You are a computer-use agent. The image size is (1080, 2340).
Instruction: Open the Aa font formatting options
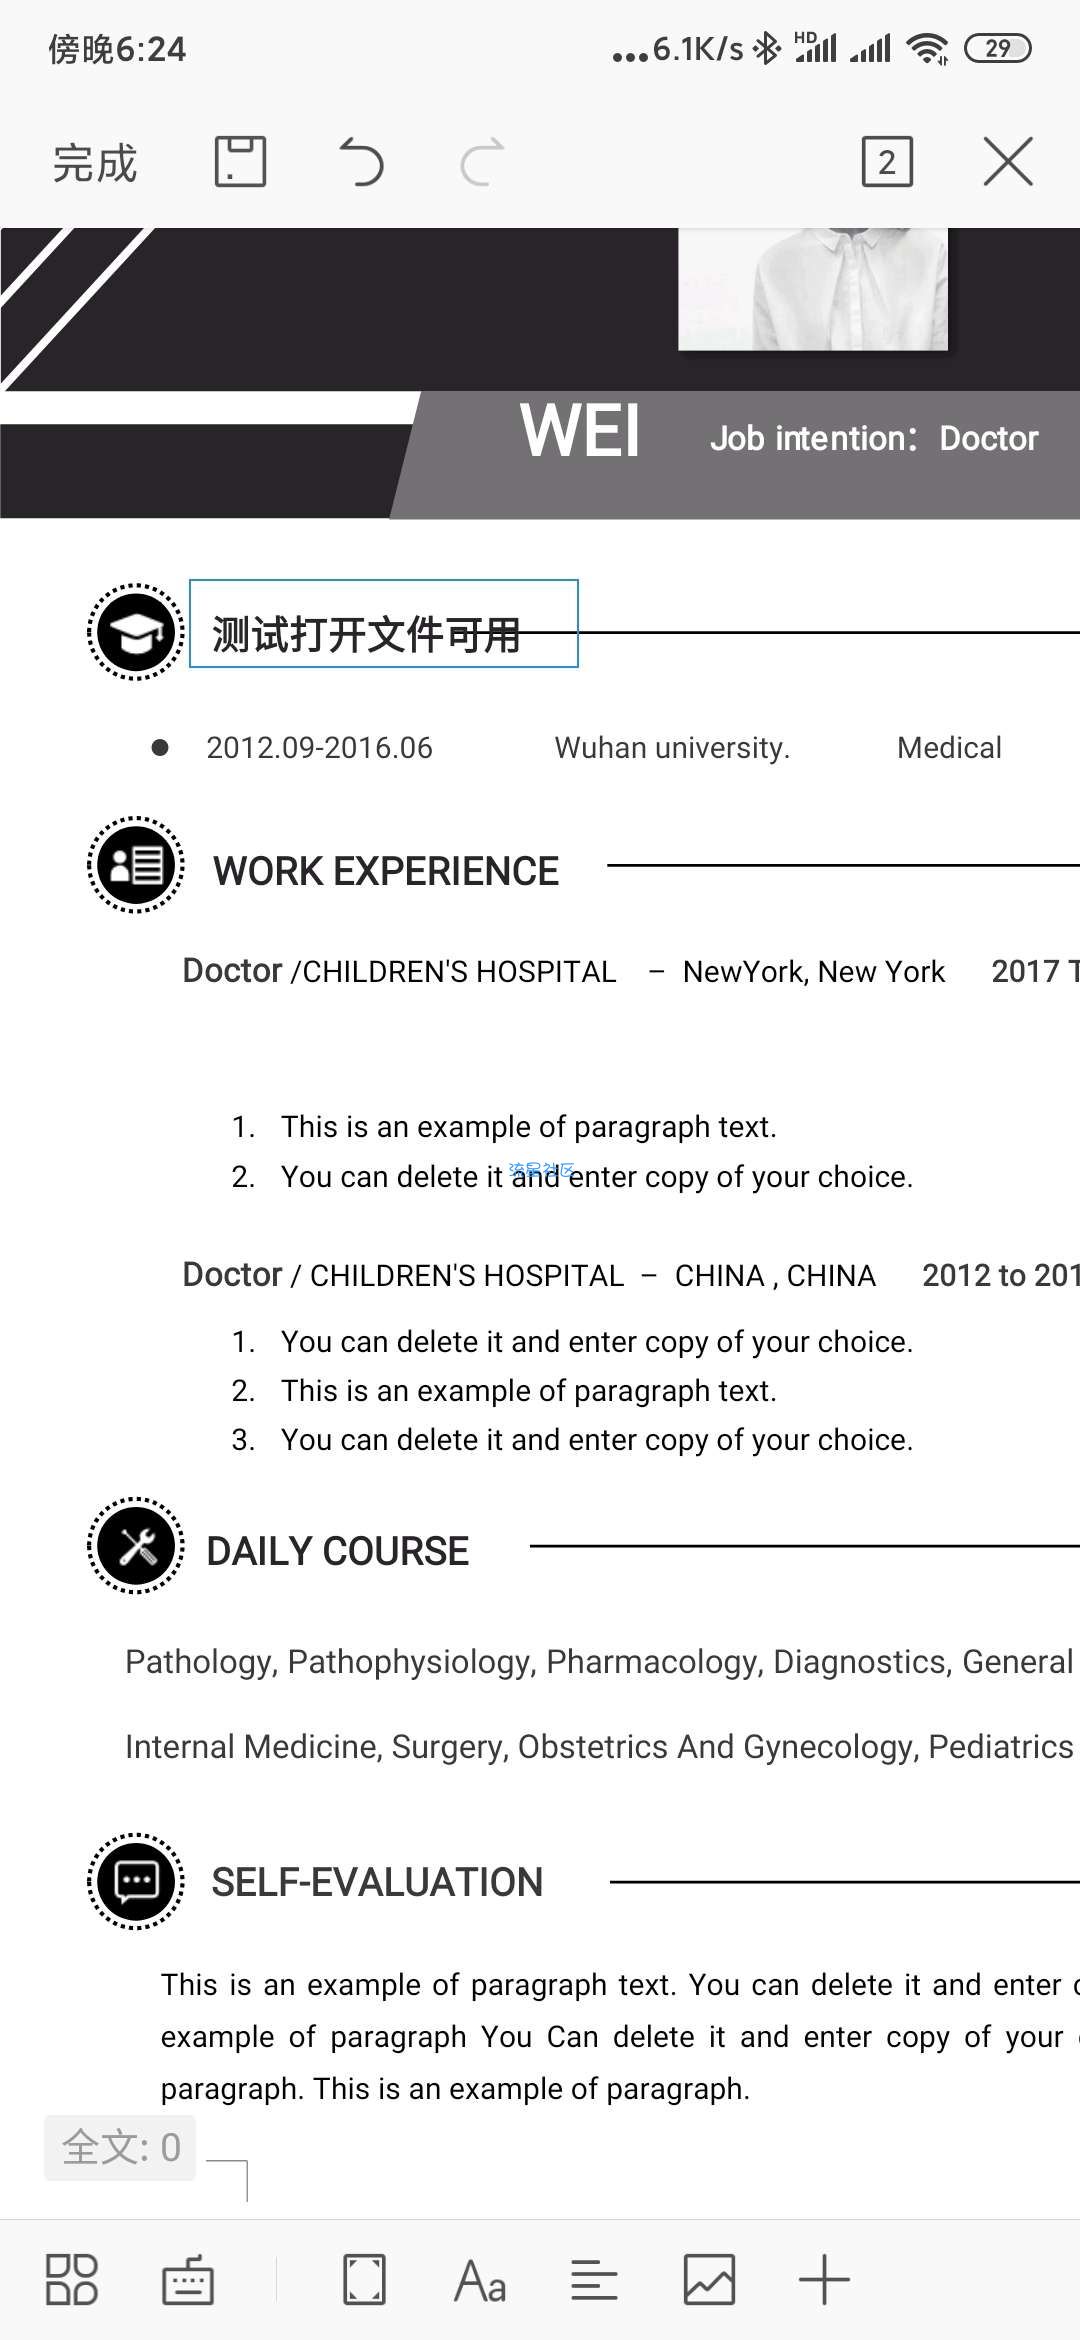[480, 2281]
